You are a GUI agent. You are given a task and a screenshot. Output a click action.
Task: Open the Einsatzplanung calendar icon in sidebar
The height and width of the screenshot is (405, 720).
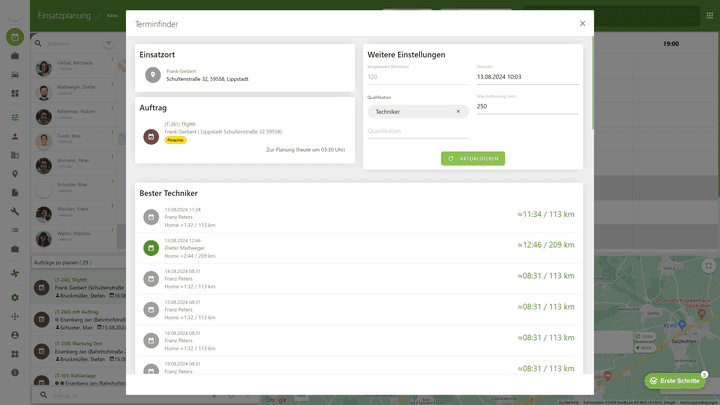15,37
